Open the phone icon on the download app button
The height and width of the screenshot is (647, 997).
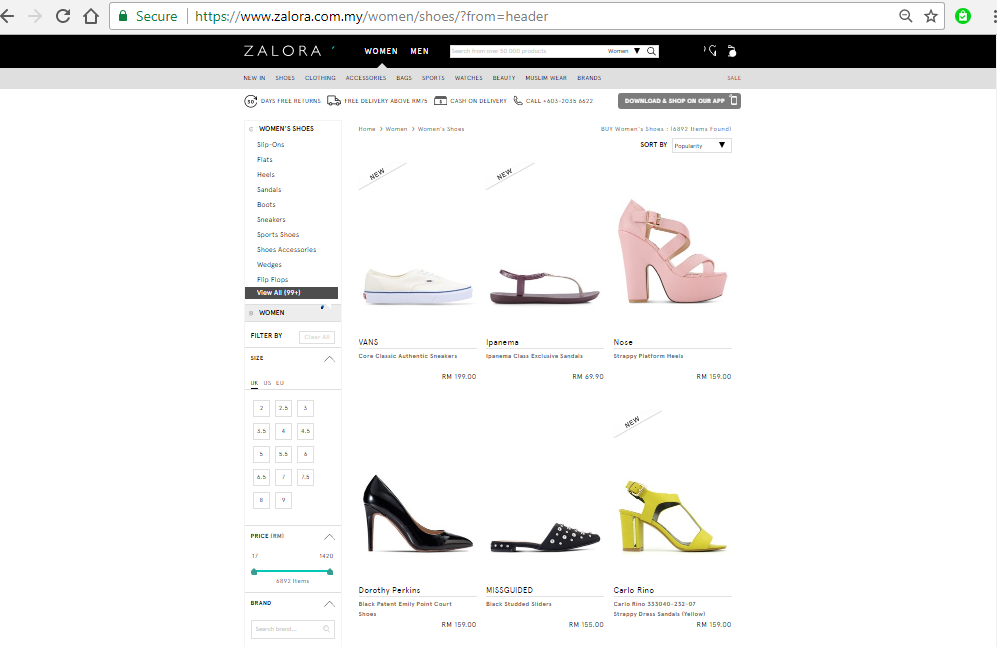point(734,100)
